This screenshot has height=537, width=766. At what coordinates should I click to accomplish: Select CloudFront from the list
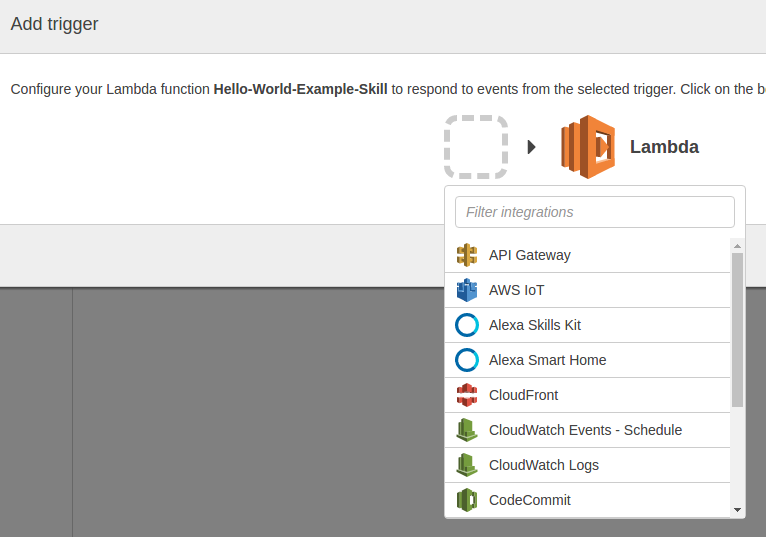[x=587, y=395]
